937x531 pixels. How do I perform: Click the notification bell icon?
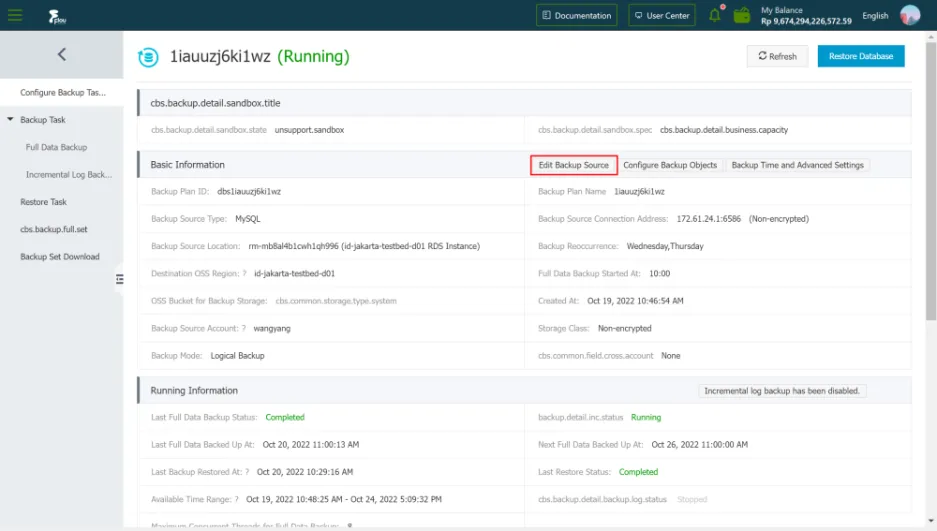coord(715,15)
